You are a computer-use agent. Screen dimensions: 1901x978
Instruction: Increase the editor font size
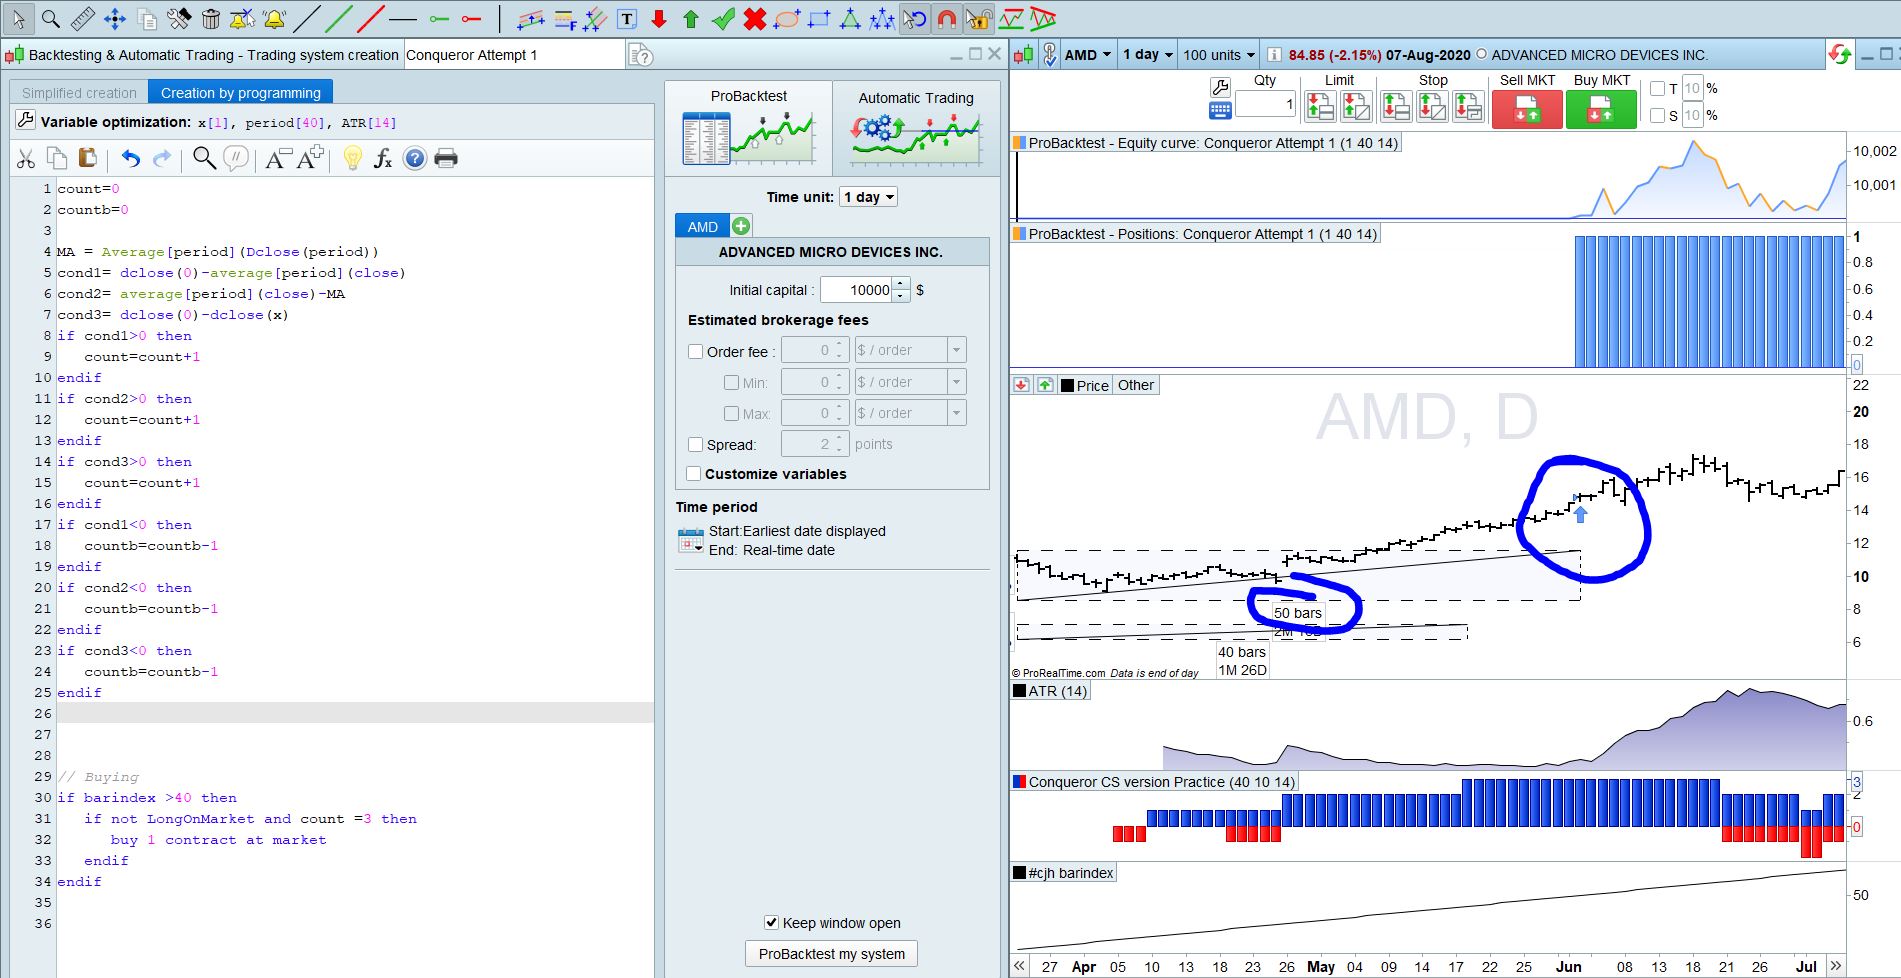[x=310, y=158]
